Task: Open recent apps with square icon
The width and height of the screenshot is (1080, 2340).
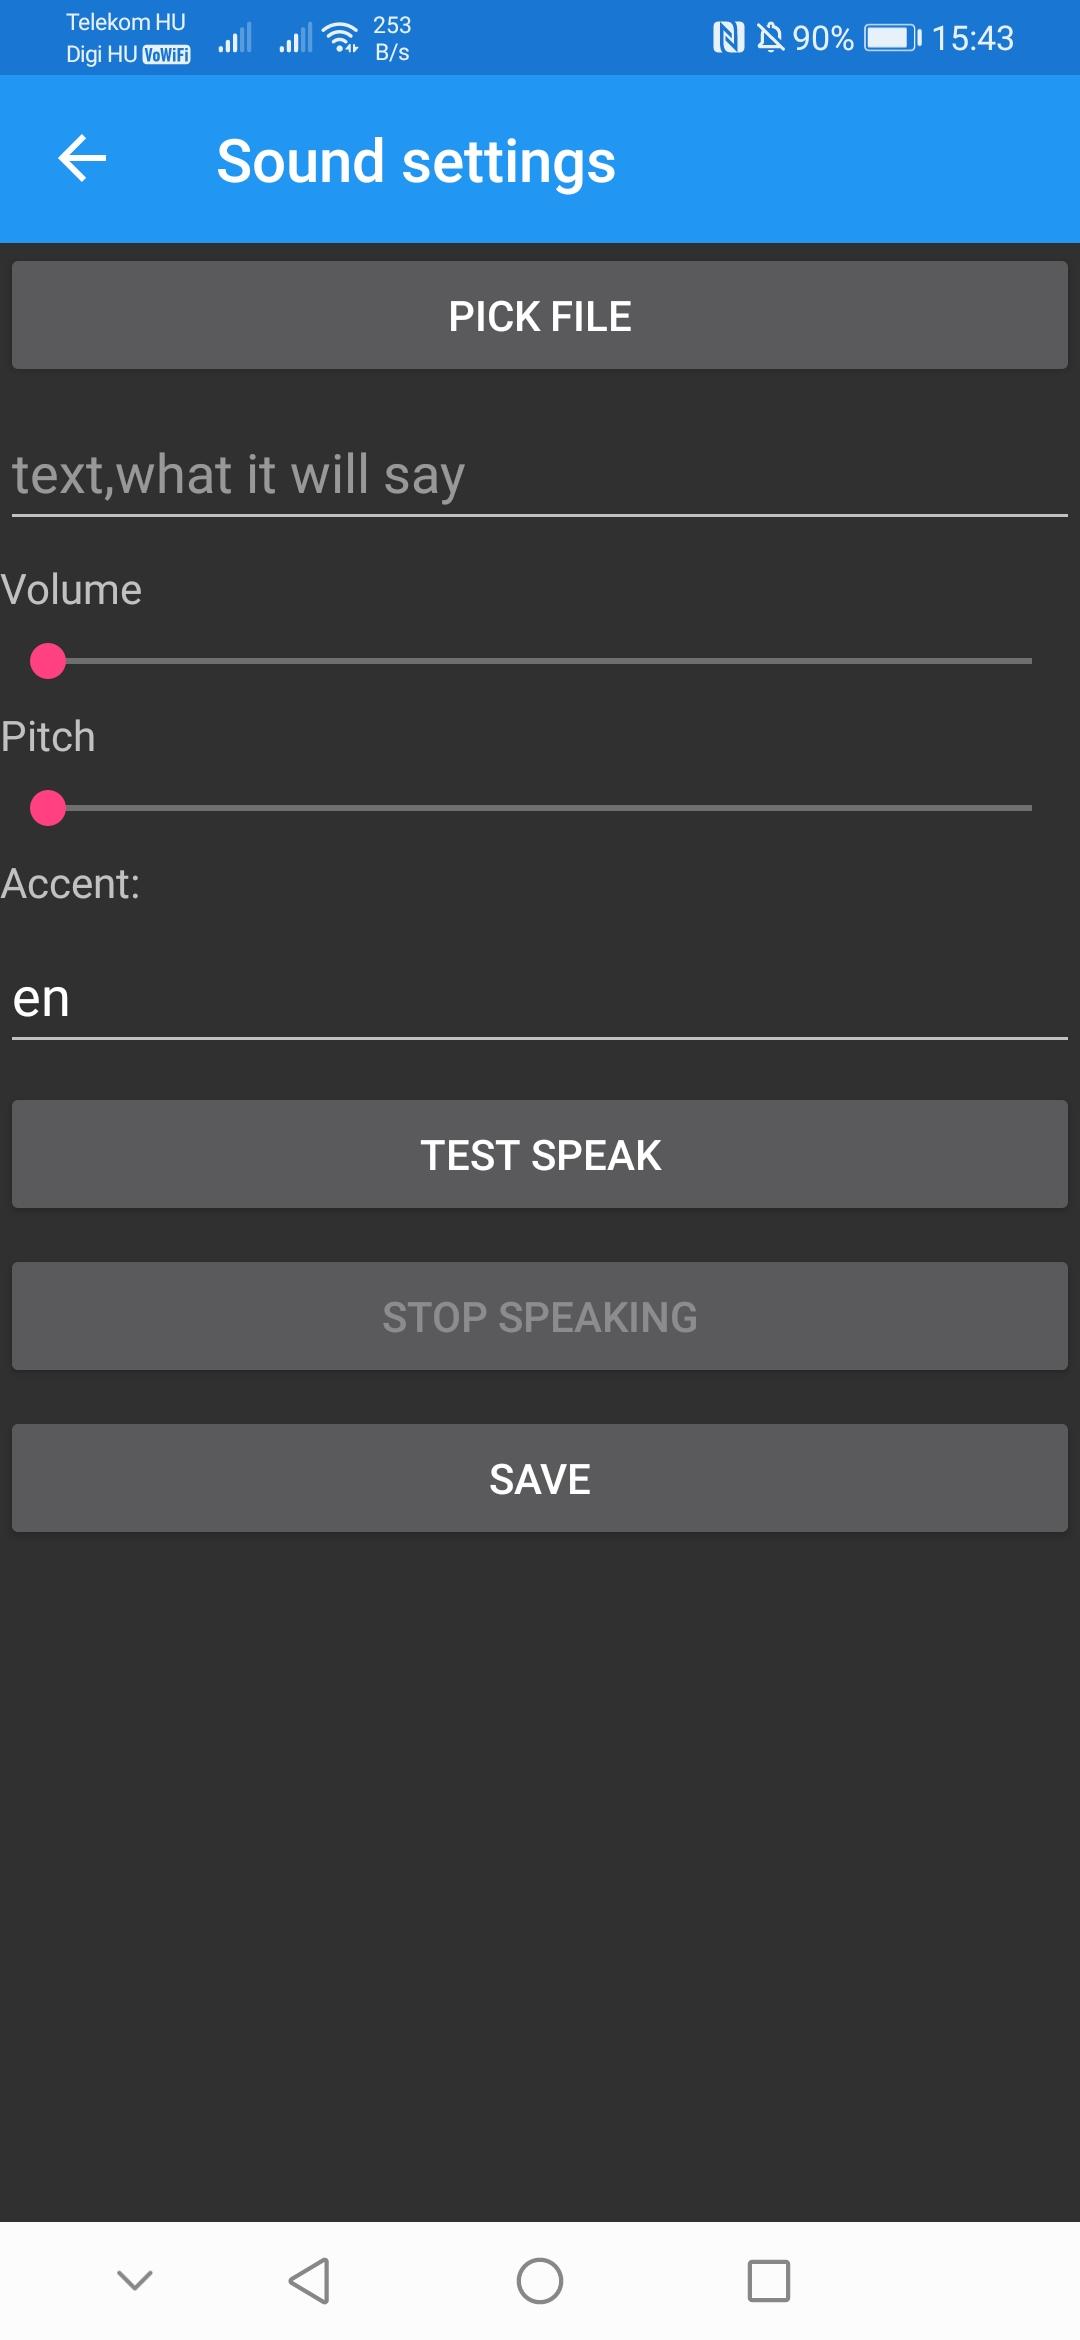Action: click(769, 2281)
